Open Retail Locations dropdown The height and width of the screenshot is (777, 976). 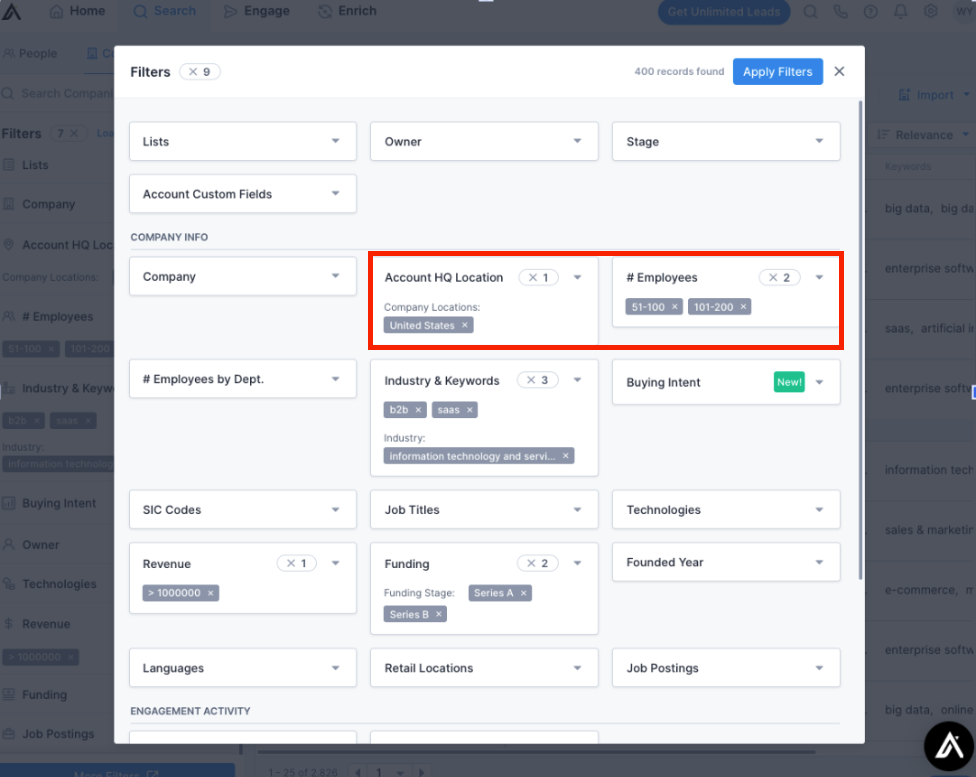coord(484,667)
